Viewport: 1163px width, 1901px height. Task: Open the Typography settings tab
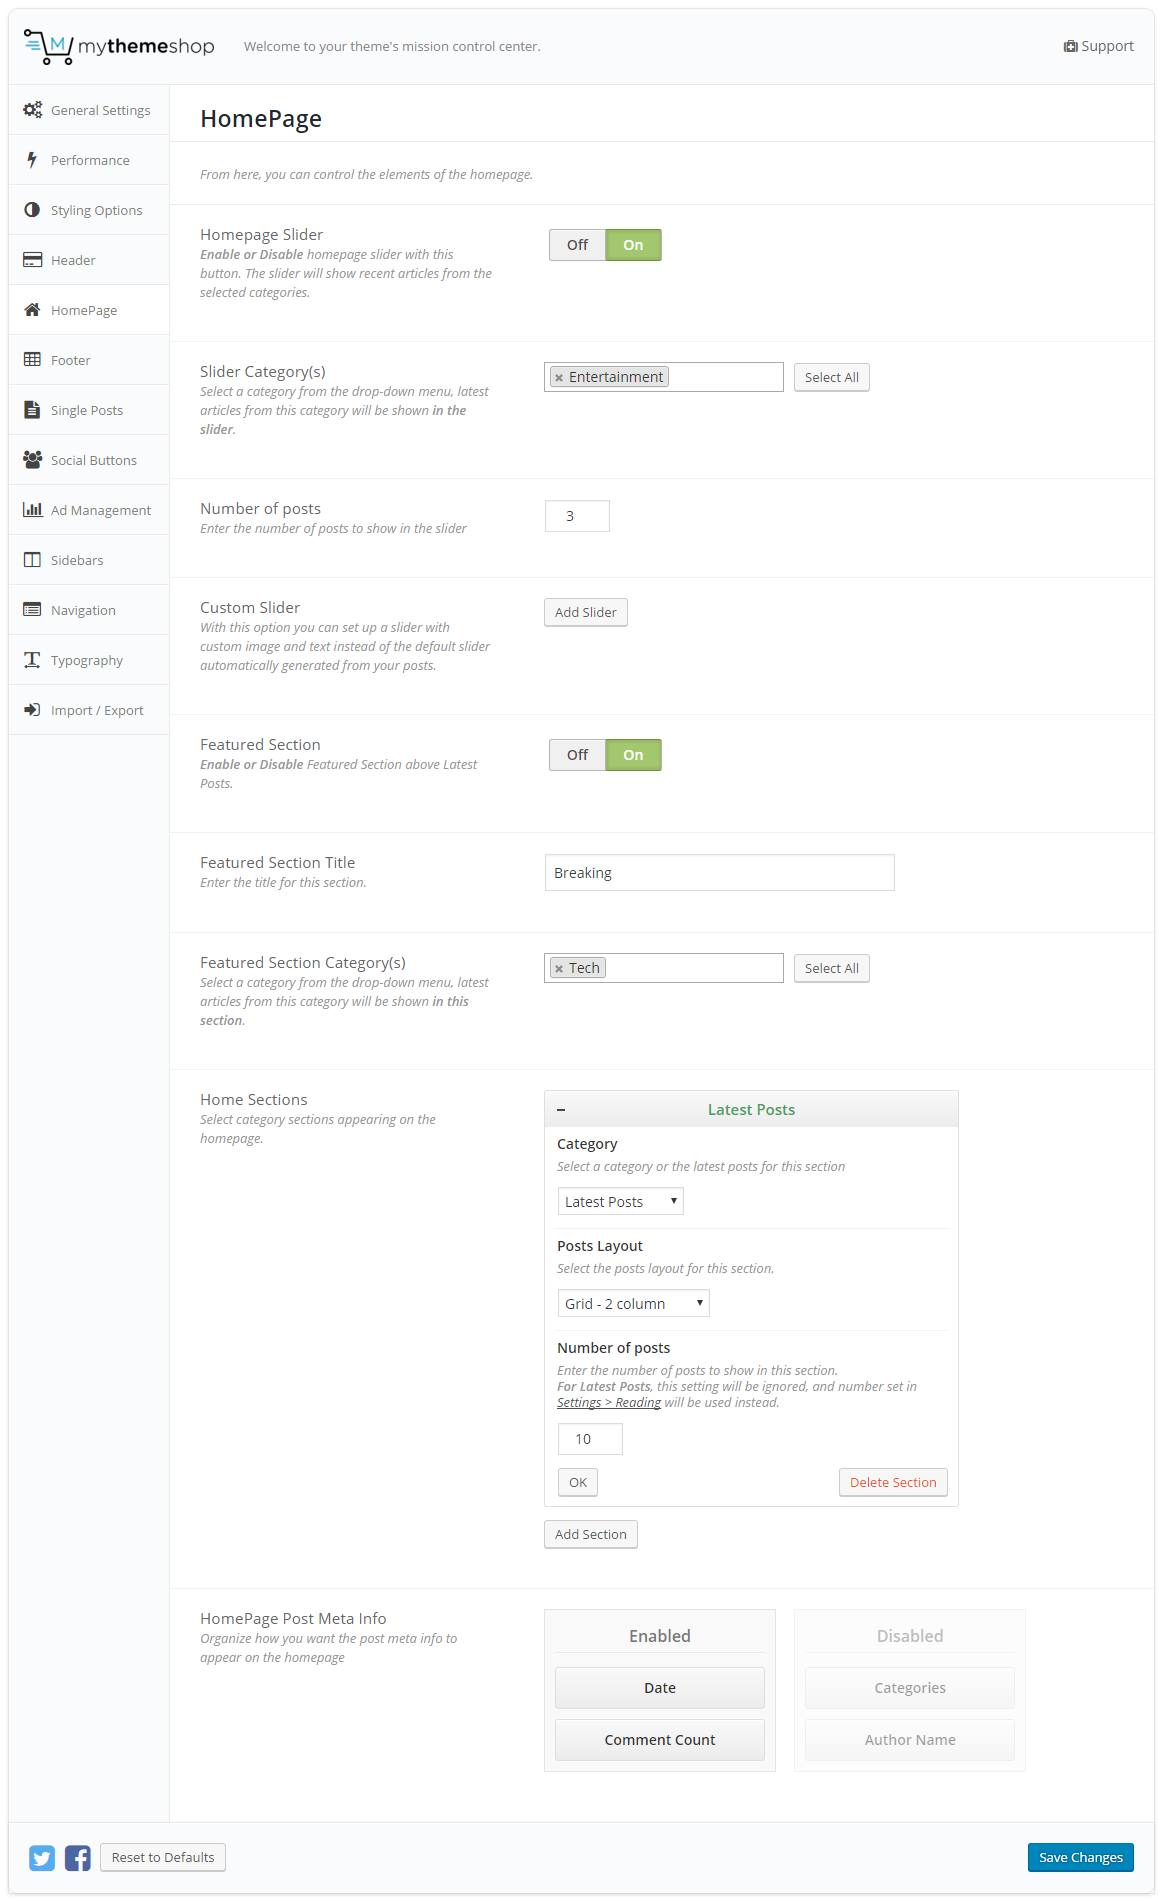click(87, 660)
